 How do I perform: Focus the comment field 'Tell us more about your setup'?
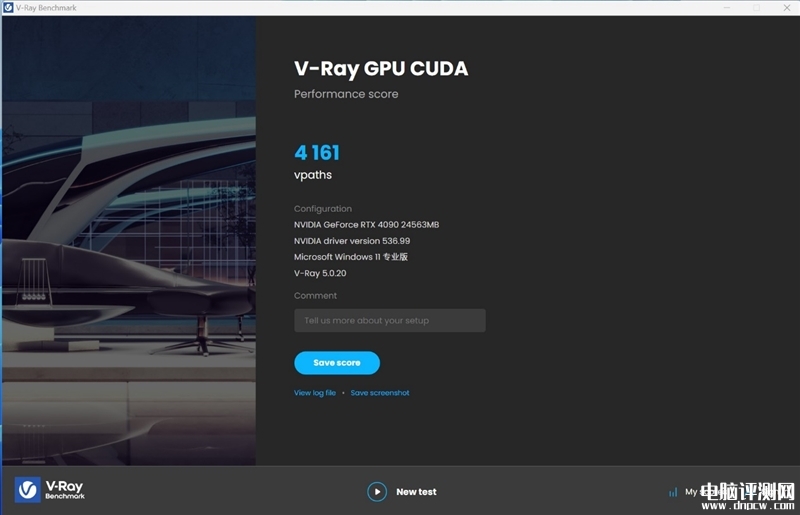390,321
